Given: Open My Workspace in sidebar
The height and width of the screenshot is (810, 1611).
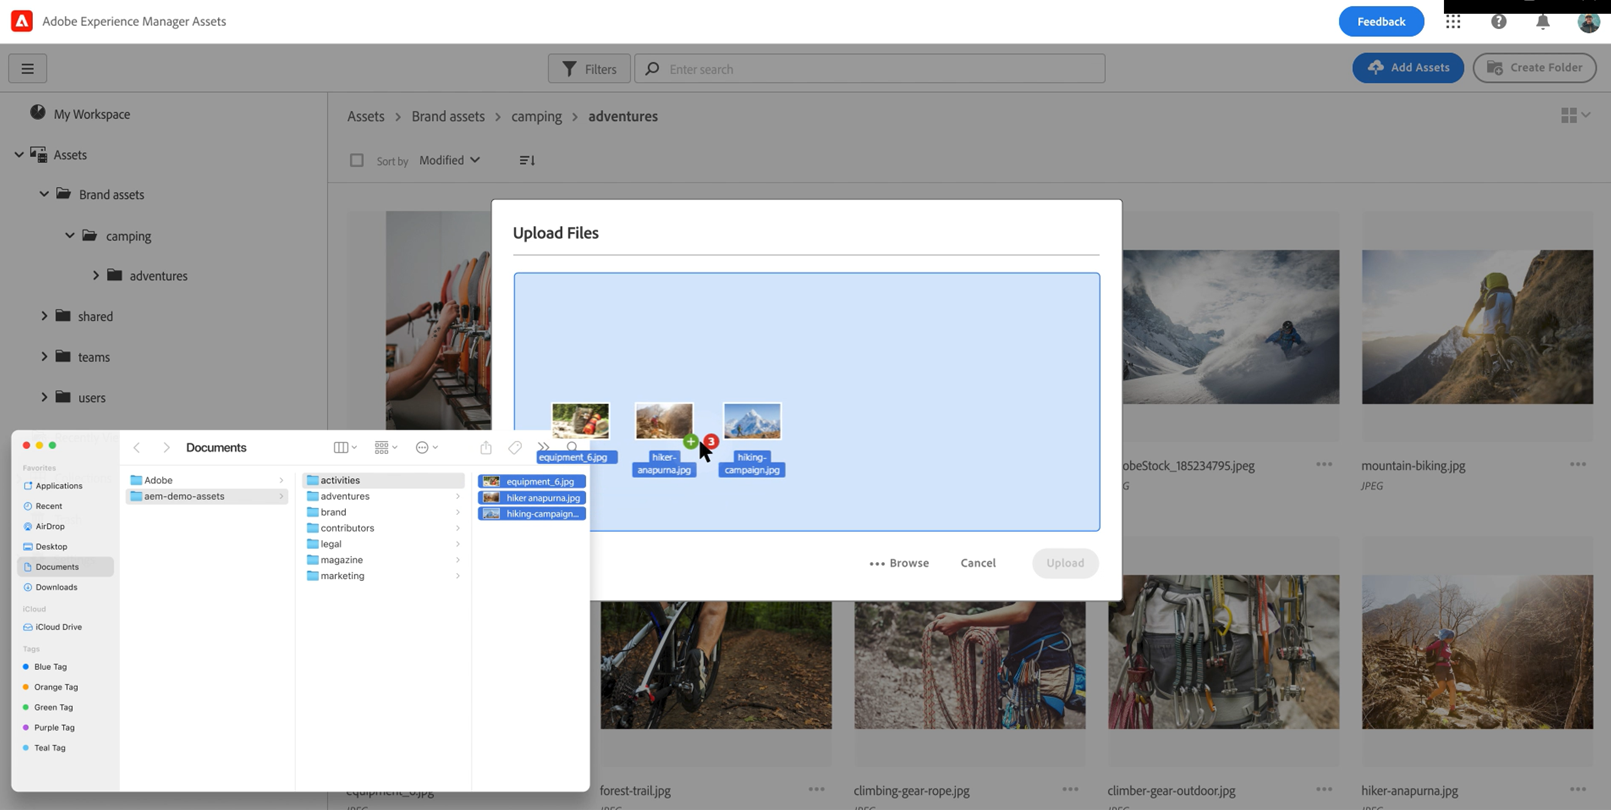Looking at the screenshot, I should (x=92, y=114).
